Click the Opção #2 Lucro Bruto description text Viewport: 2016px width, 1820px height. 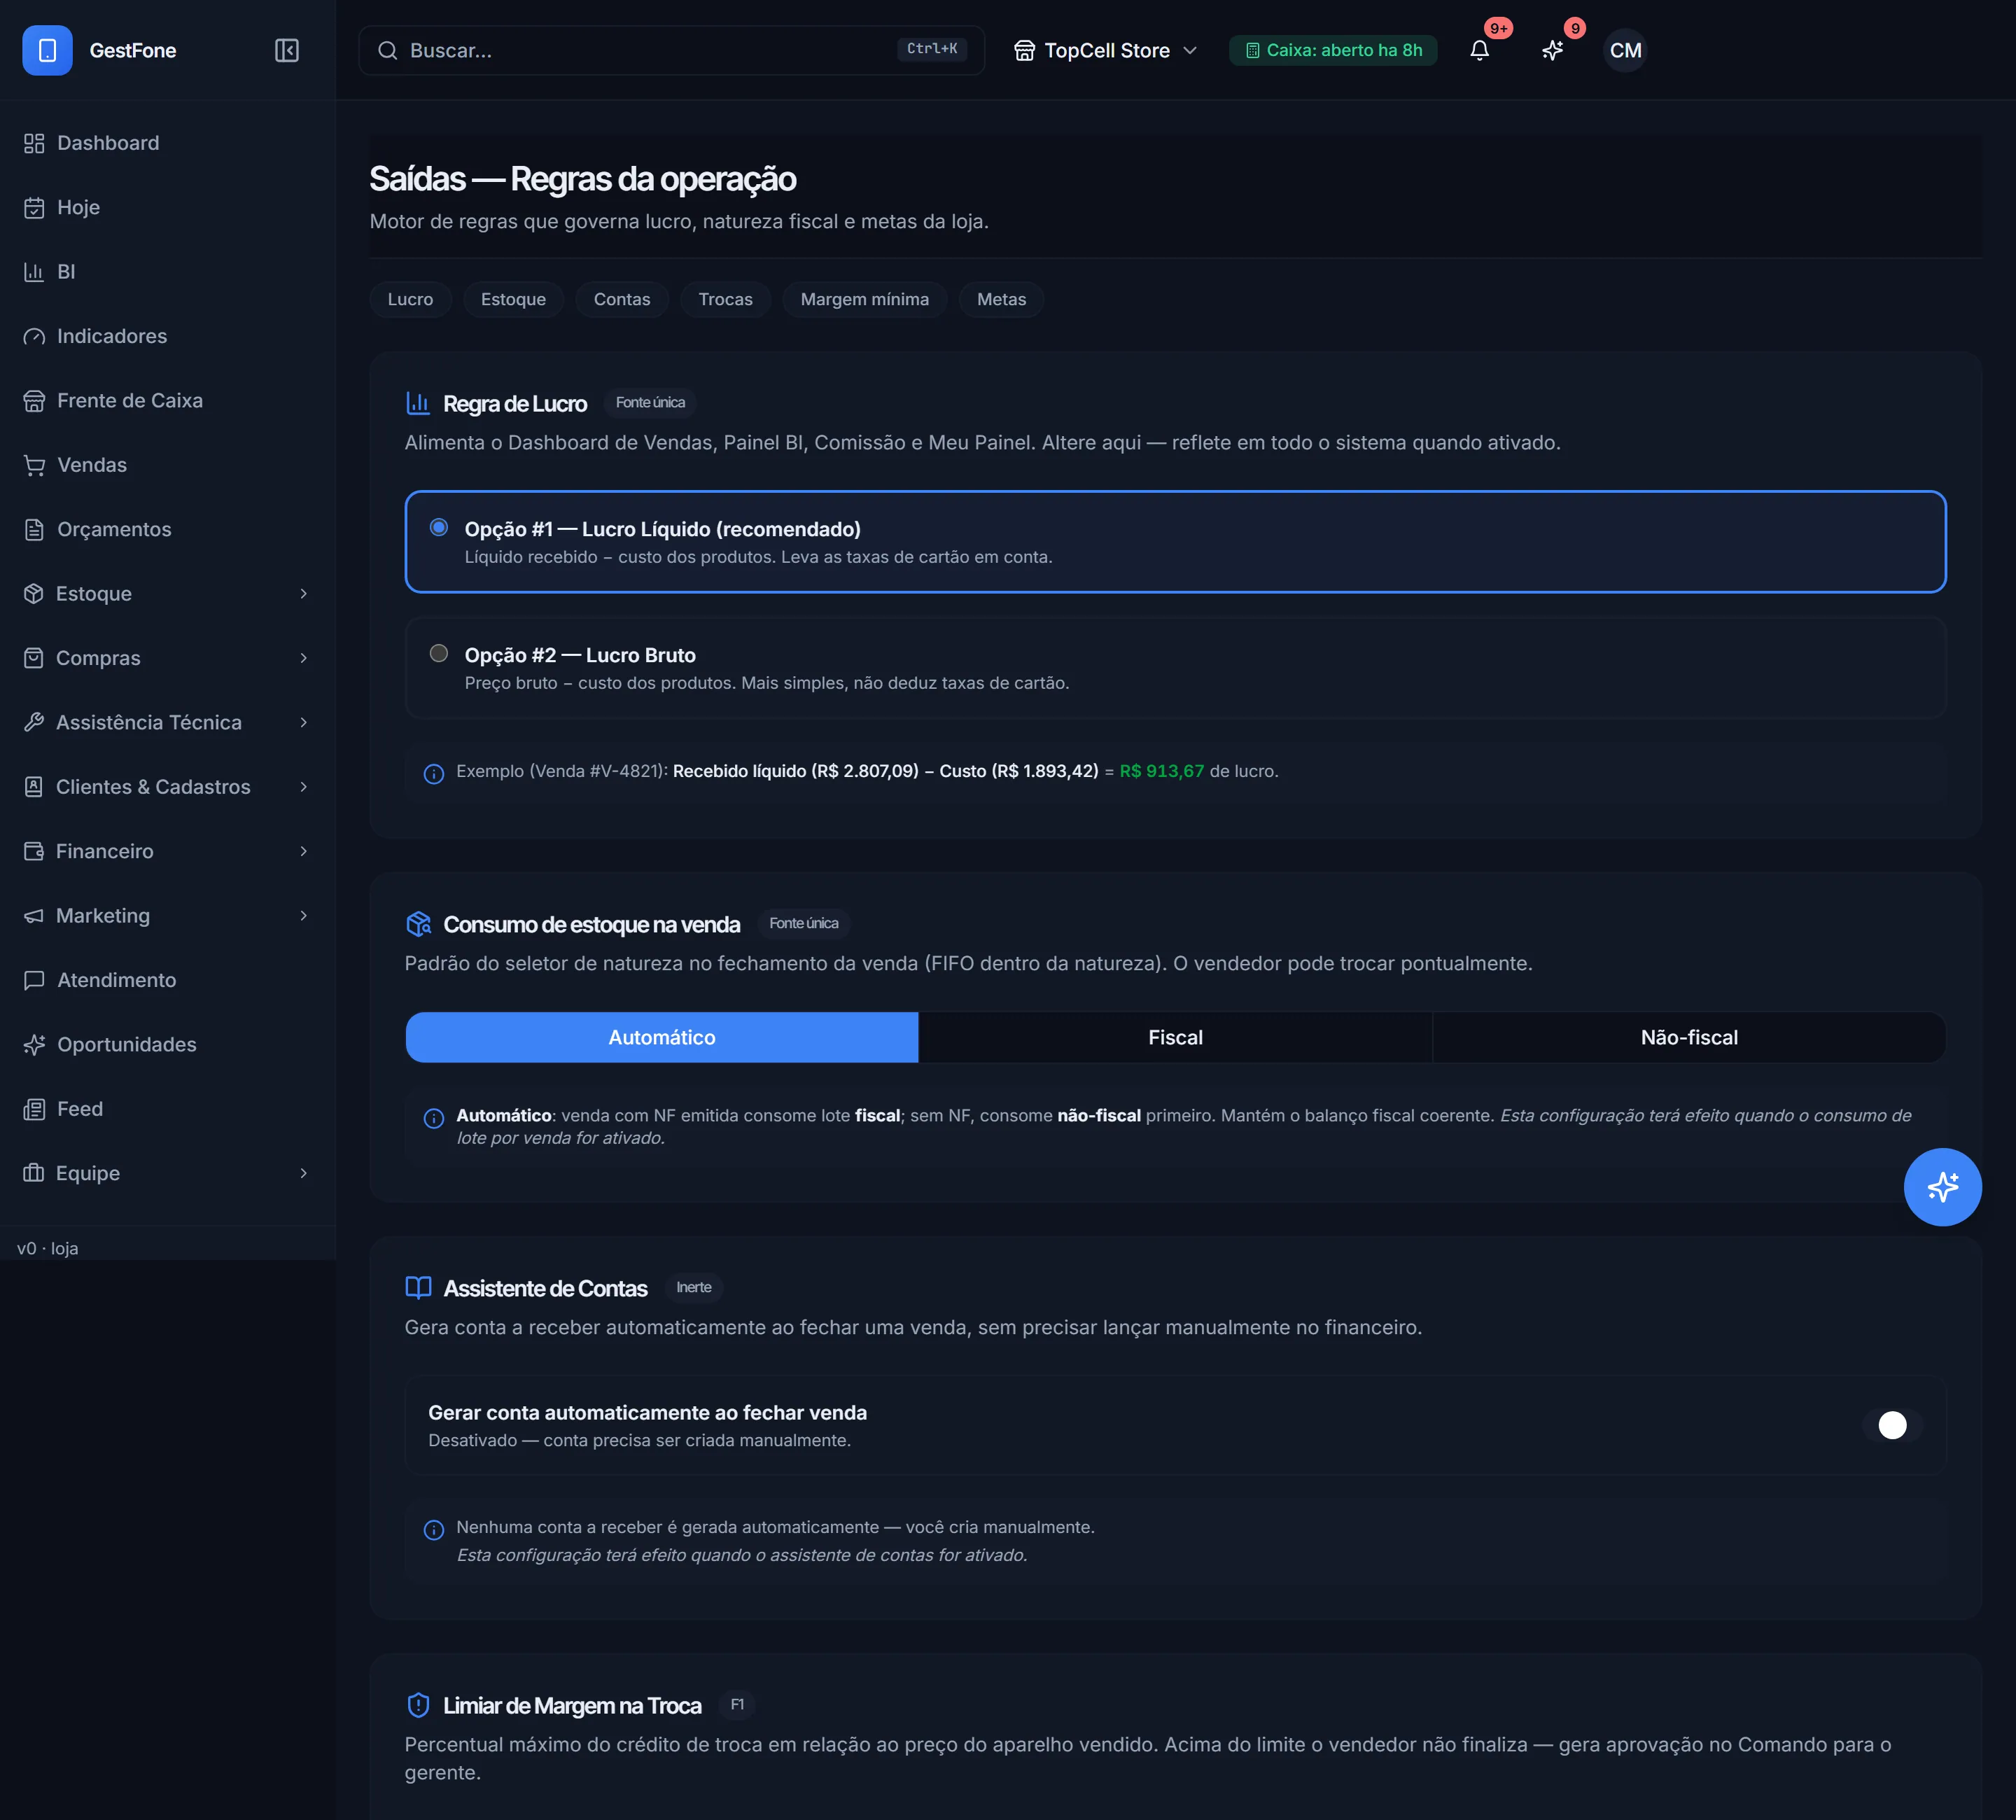767,683
